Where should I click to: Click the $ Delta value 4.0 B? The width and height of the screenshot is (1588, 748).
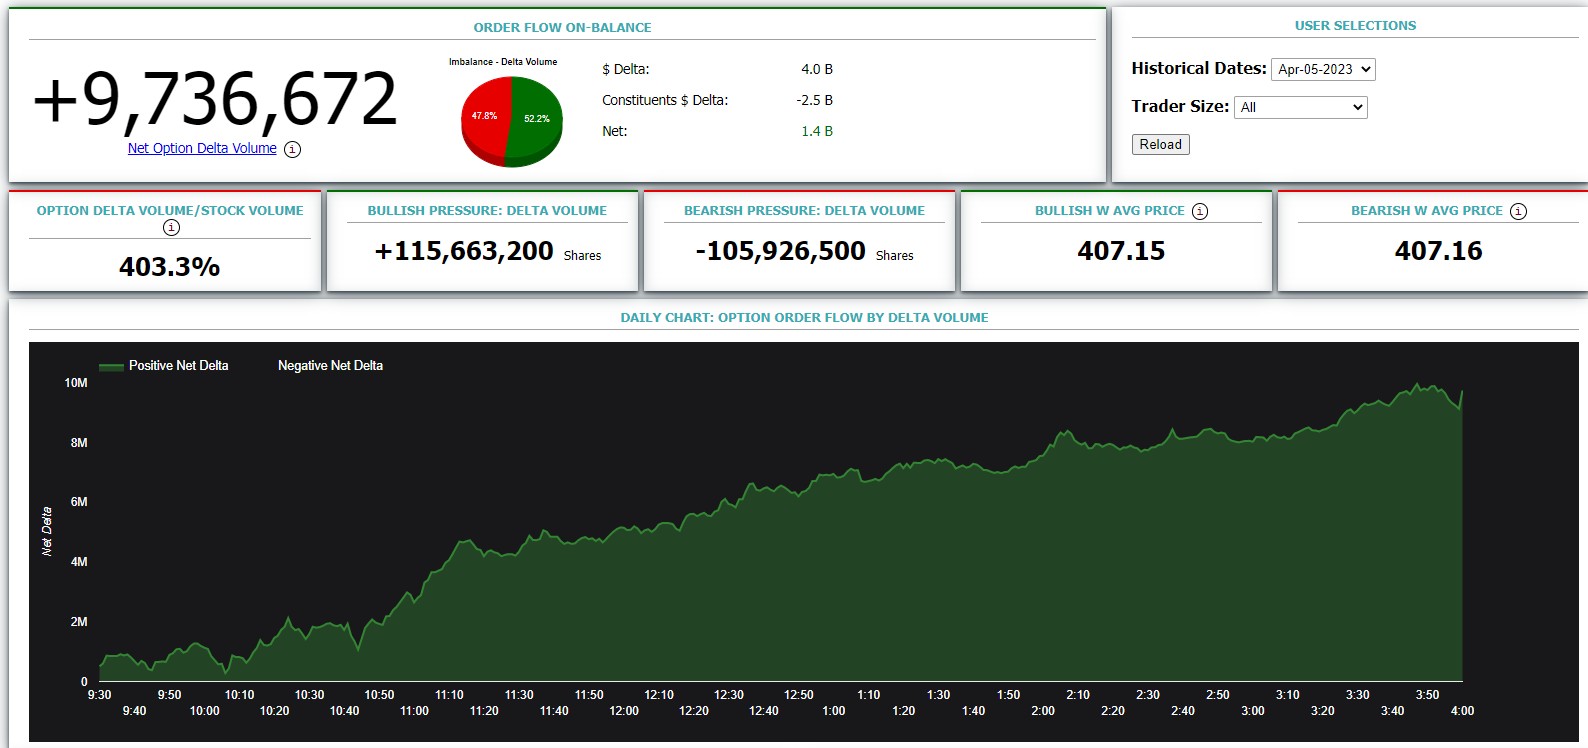[817, 69]
